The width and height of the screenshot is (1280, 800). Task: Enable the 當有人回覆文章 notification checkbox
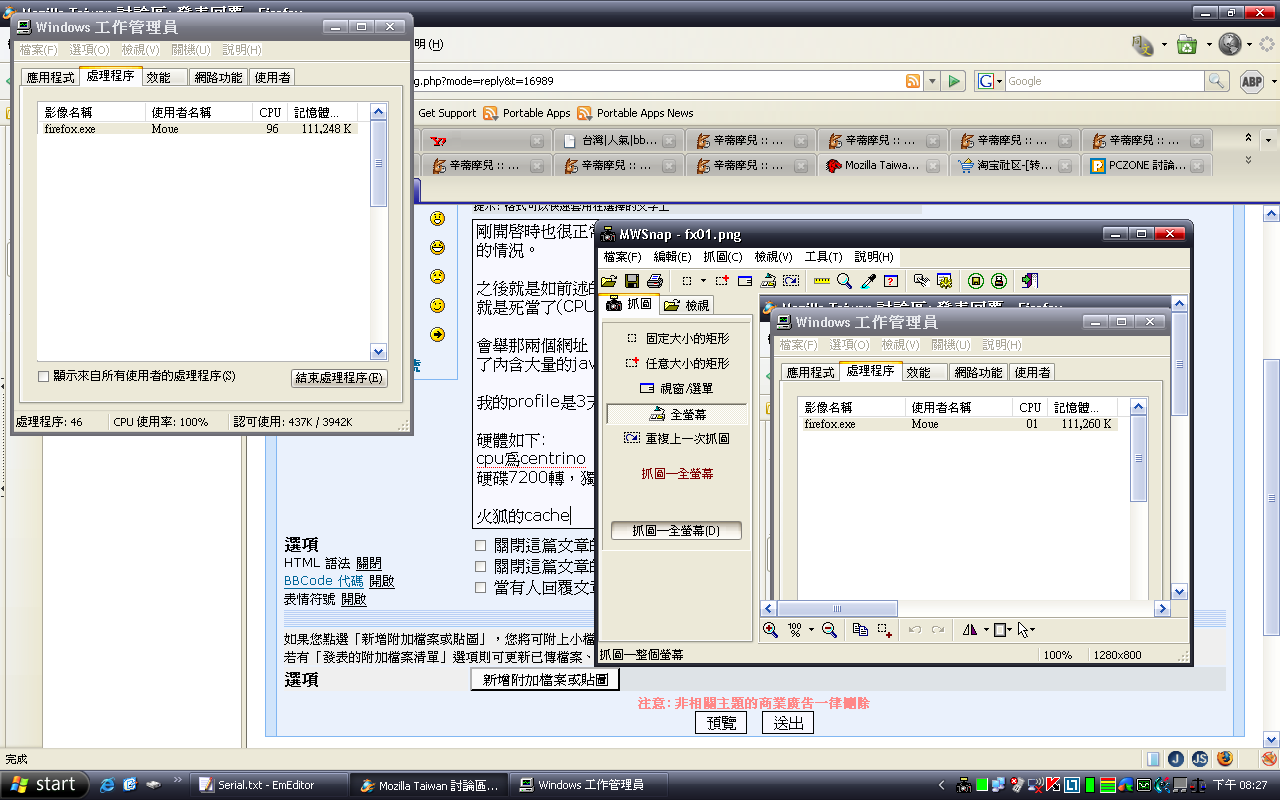pos(481,588)
